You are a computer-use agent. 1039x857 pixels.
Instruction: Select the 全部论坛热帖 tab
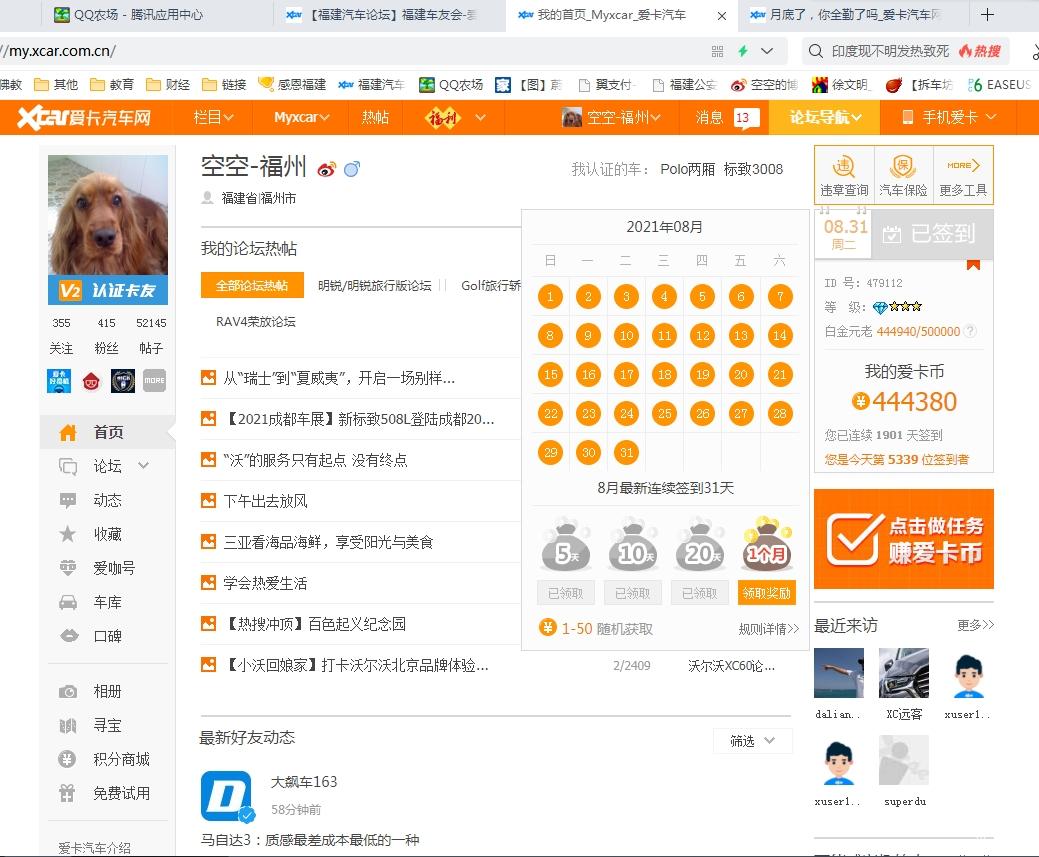click(252, 286)
